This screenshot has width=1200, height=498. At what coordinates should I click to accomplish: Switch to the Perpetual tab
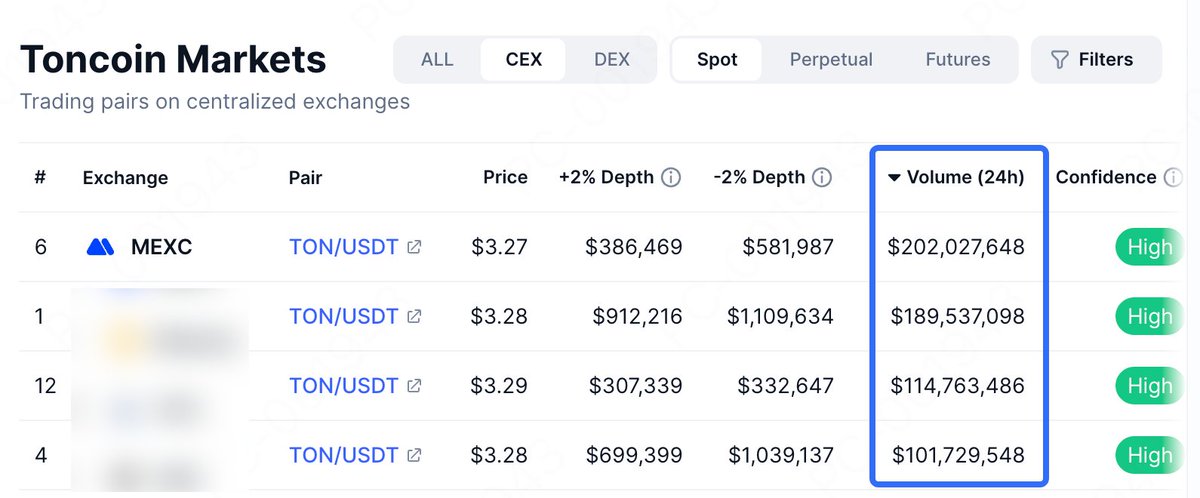(831, 59)
